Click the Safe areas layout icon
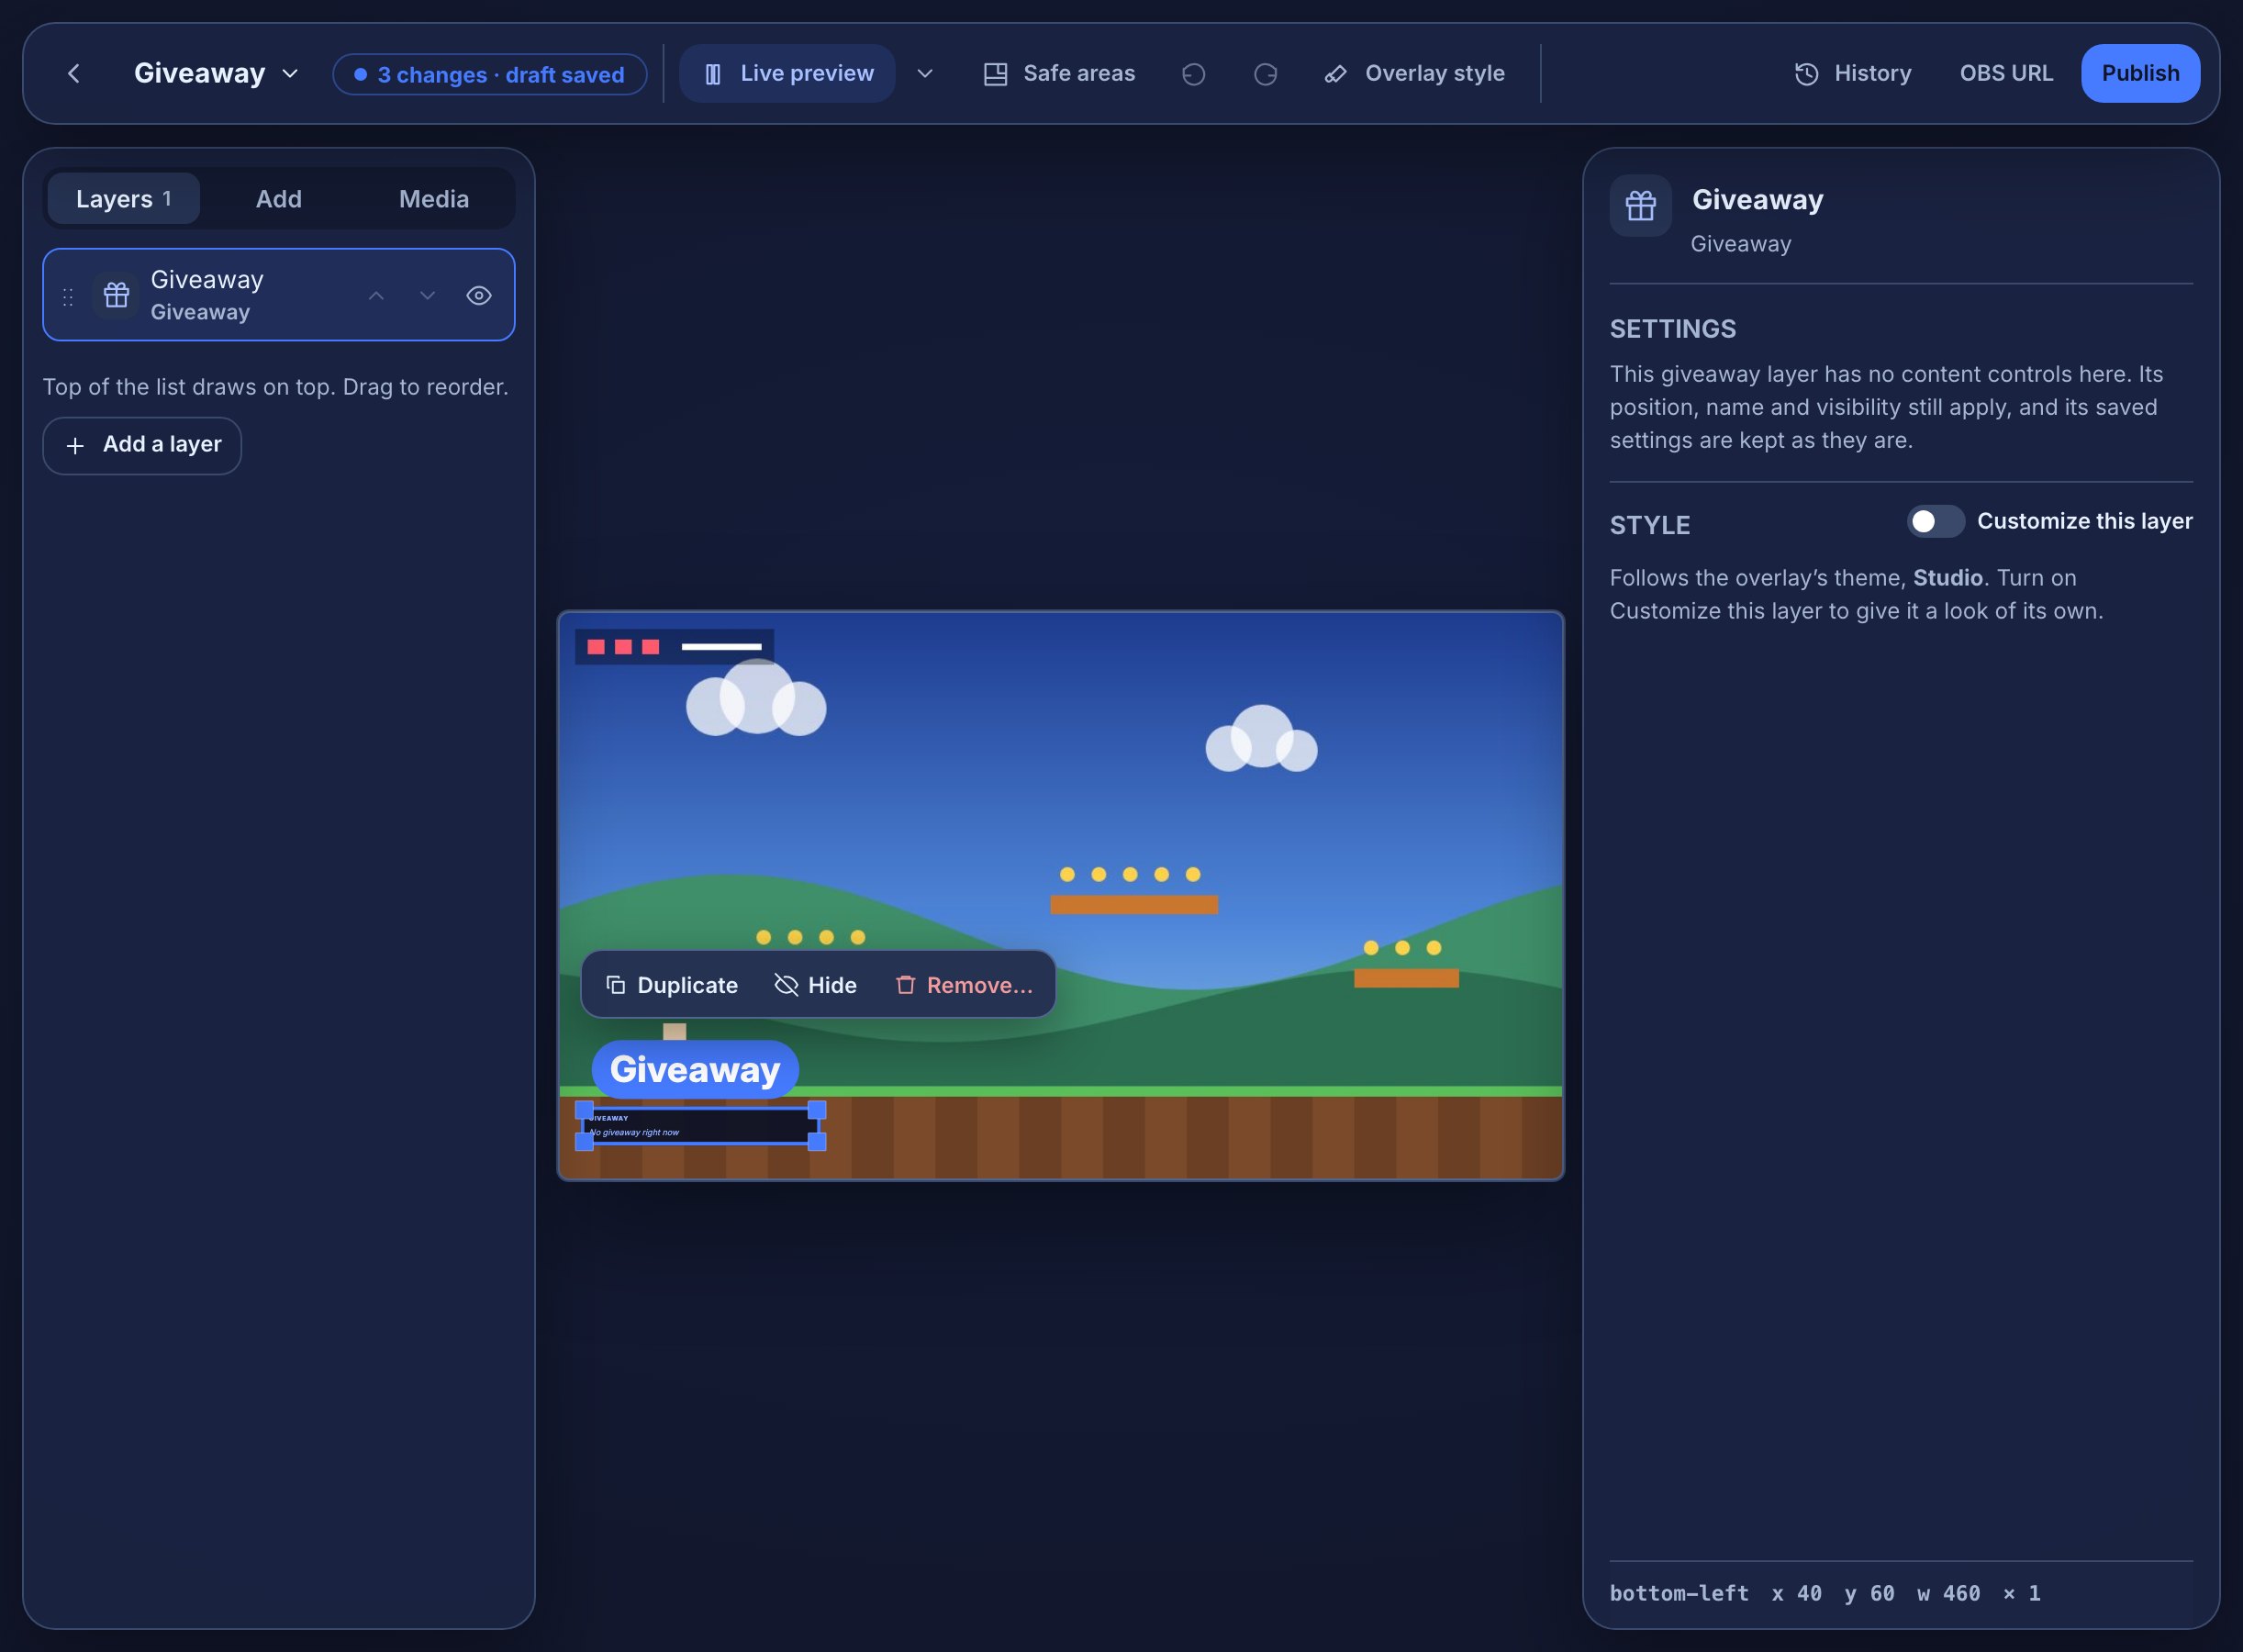This screenshot has width=2243, height=1652. [995, 74]
